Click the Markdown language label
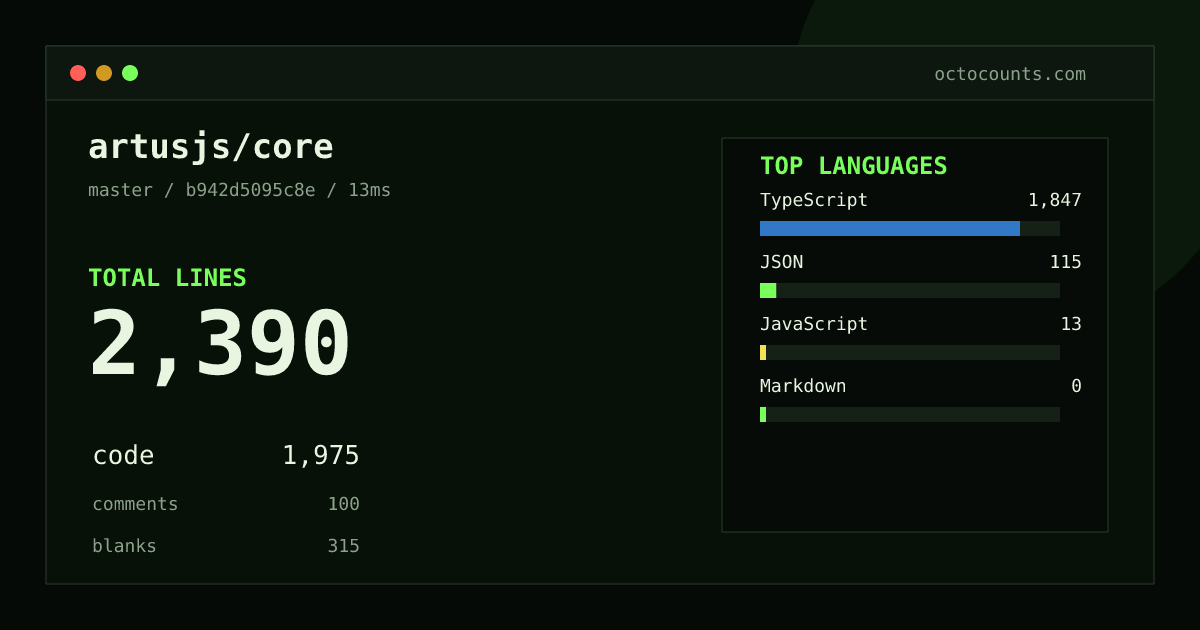The image size is (1200, 630). tap(803, 386)
